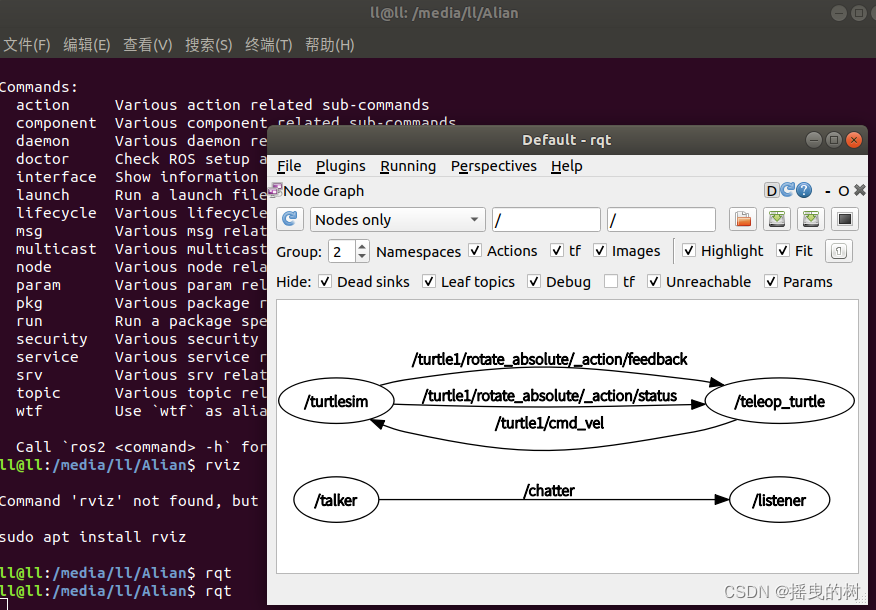
Task: Undock Node Graph using the O button
Action: pyautogui.click(x=844, y=192)
